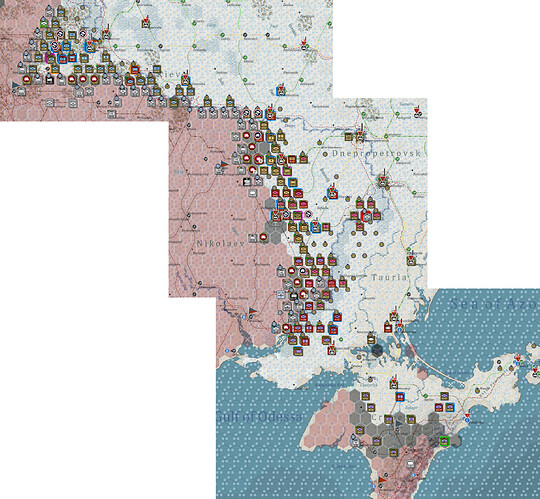The width and height of the screenshot is (540, 499).
Task: Click the Gulf of Odessa label
Action: tap(260, 417)
